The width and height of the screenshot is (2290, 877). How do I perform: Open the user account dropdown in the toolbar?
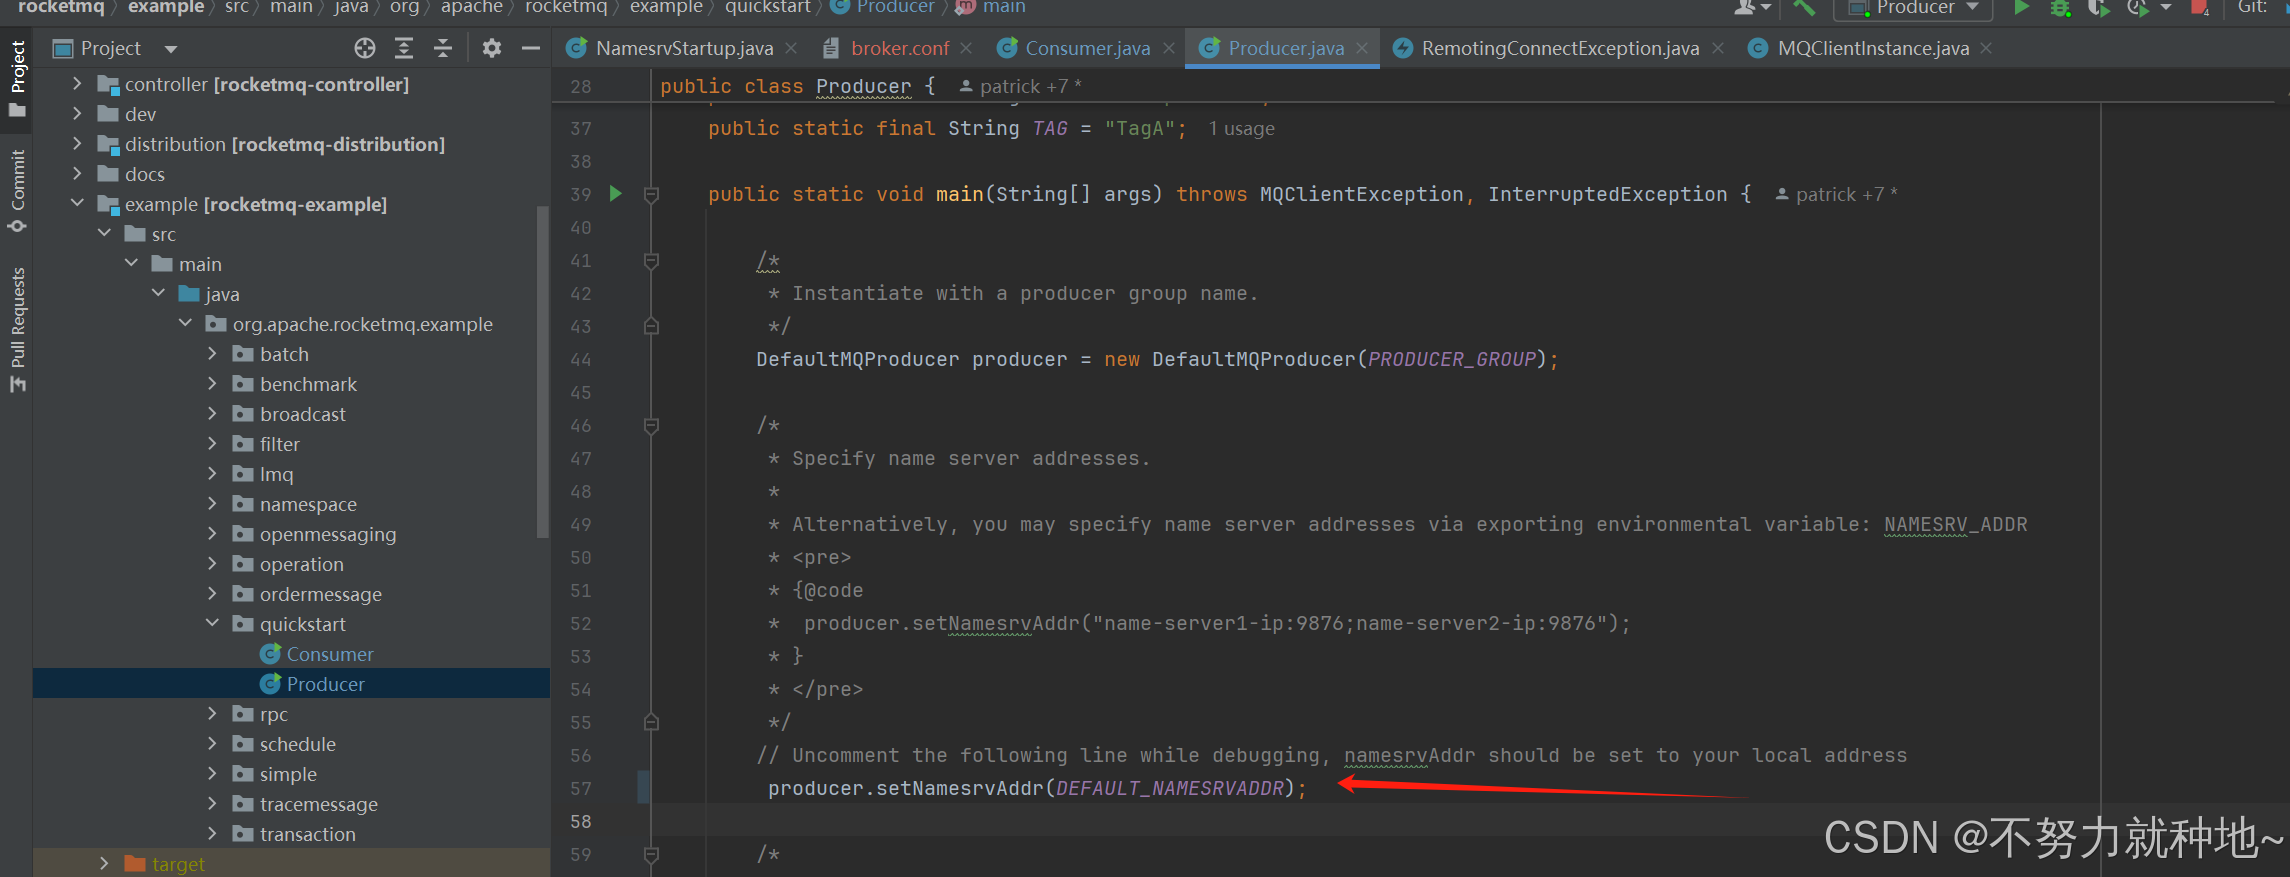pos(1752,8)
